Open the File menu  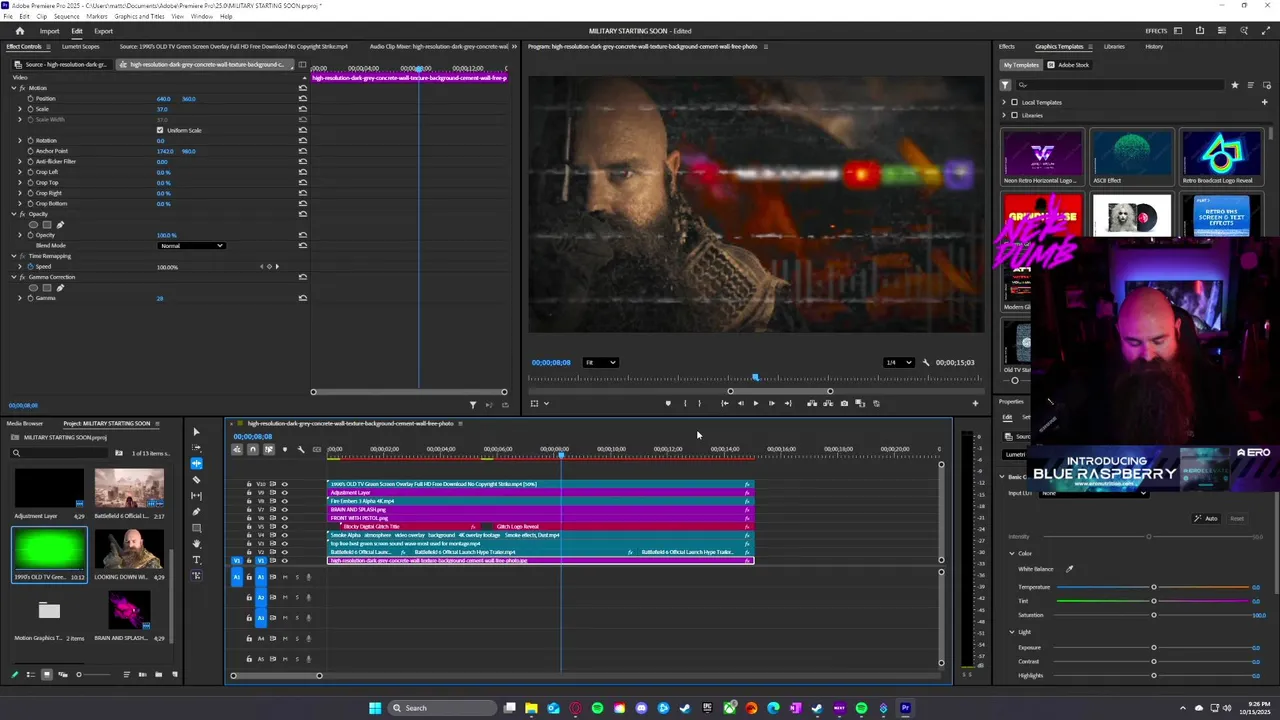pyautogui.click(x=8, y=17)
